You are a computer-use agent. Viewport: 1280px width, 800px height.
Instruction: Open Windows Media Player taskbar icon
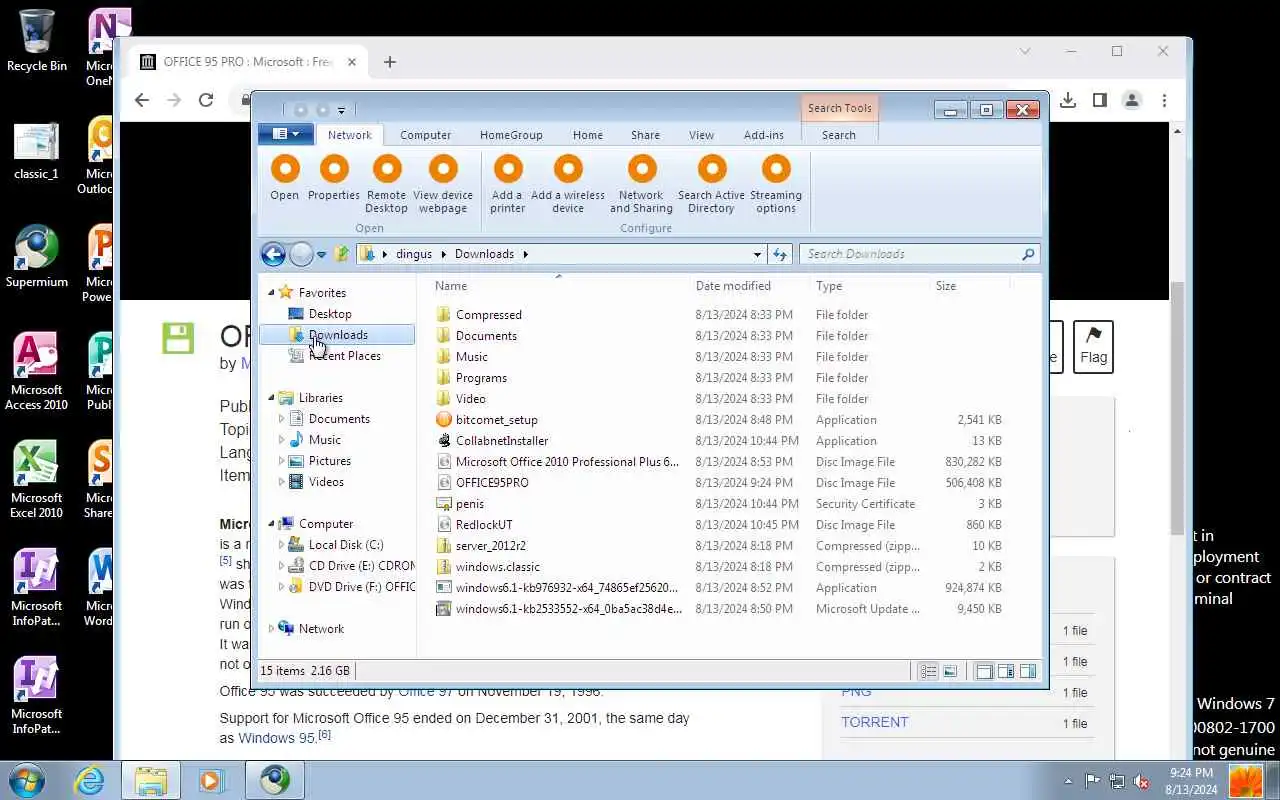[x=211, y=780]
